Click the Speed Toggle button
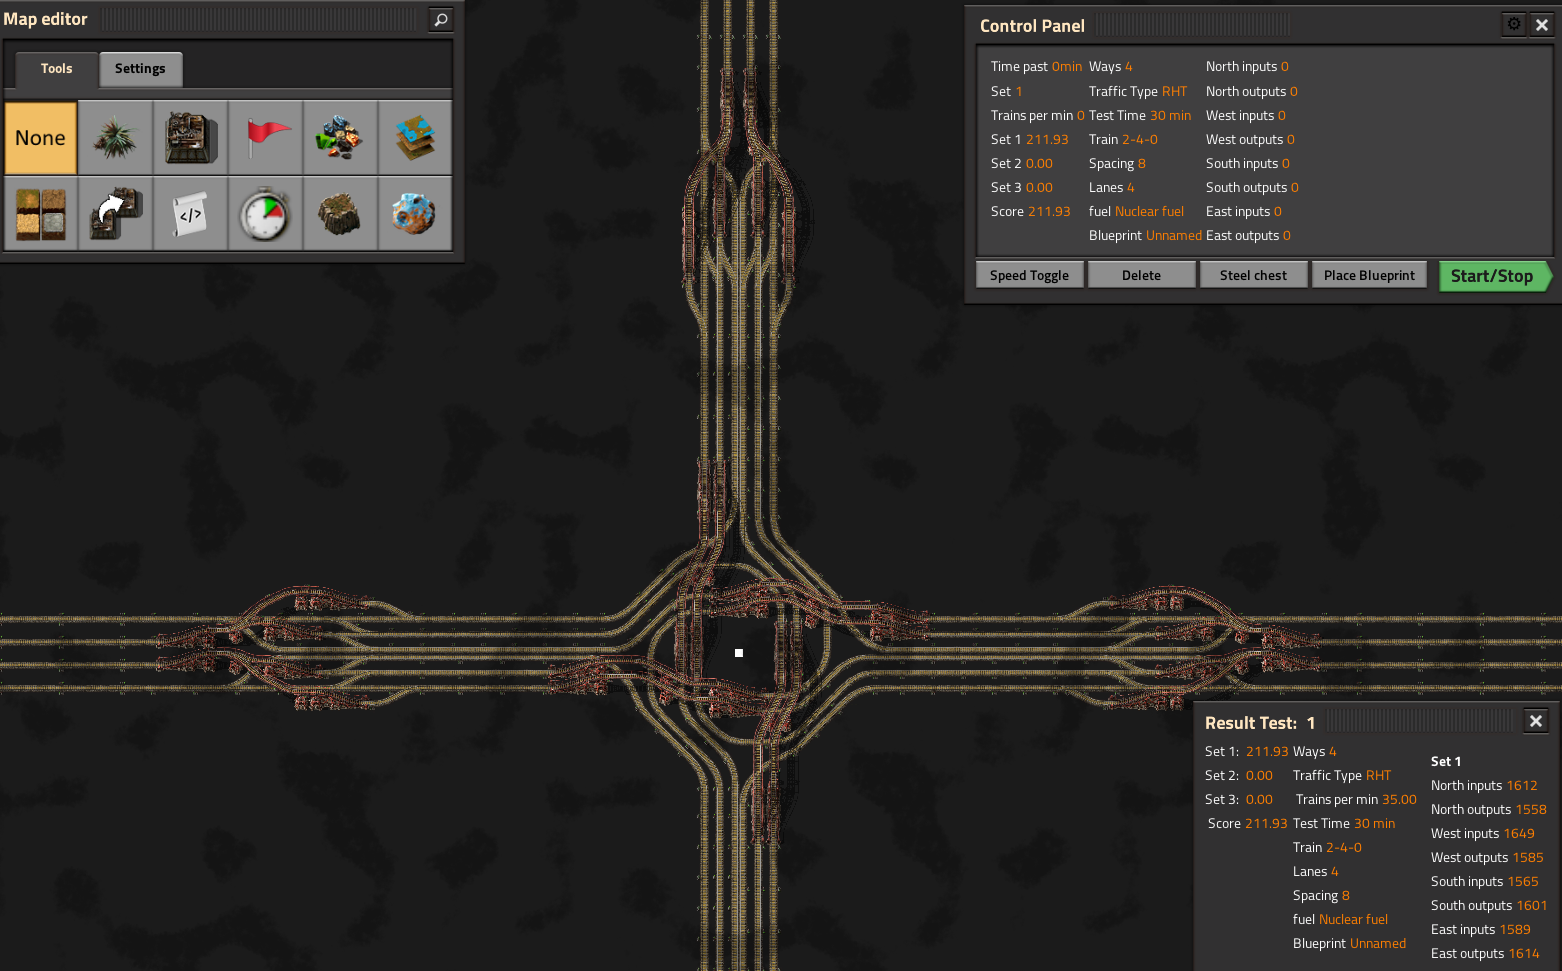 (1029, 275)
